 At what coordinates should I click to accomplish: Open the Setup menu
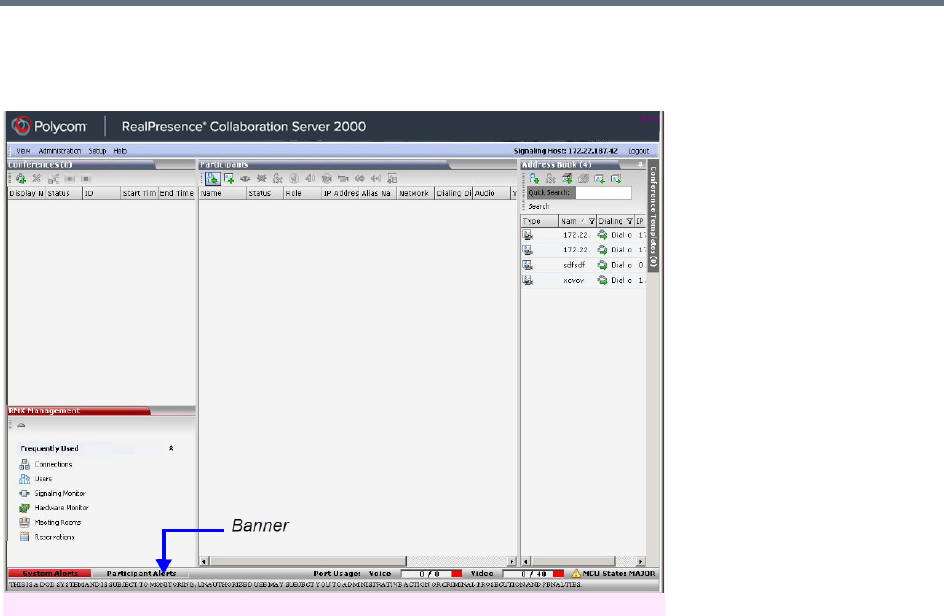pos(98,151)
